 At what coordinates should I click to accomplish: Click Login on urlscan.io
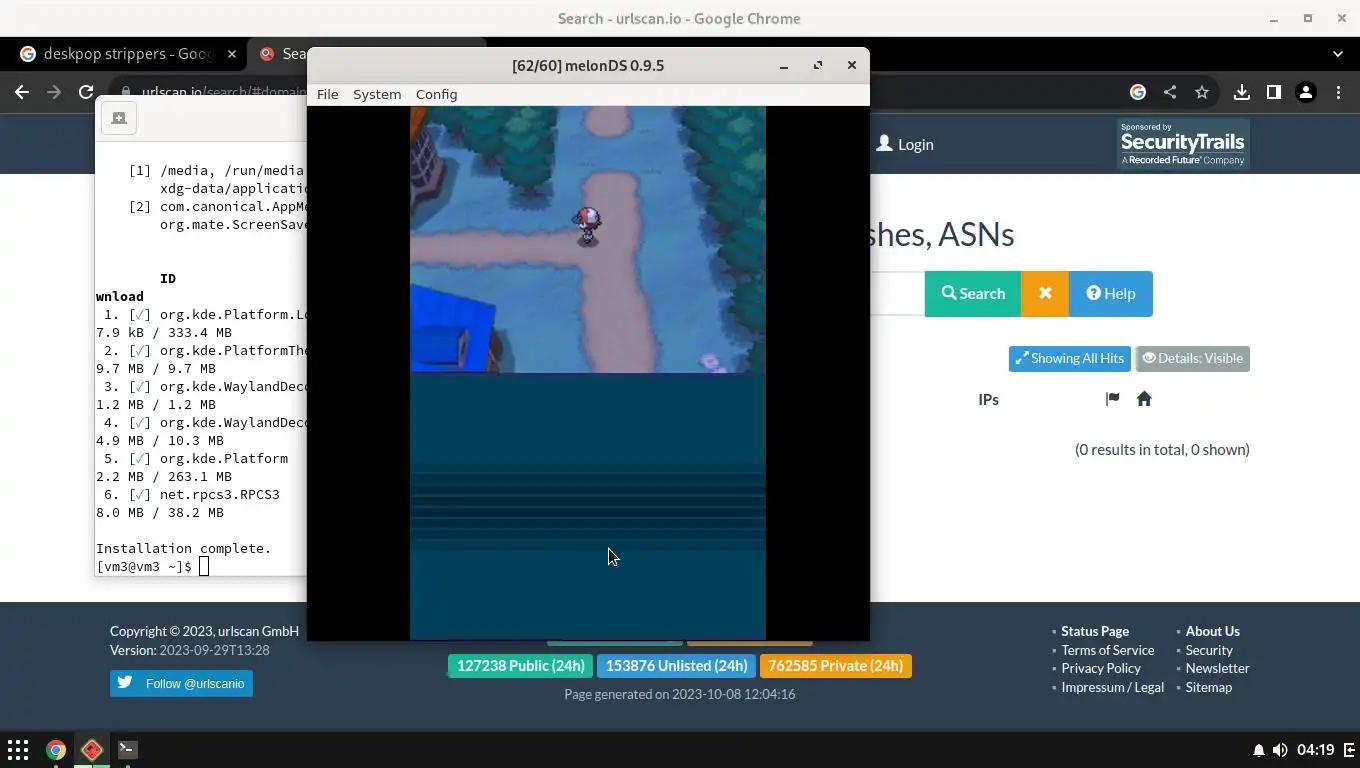[905, 144]
